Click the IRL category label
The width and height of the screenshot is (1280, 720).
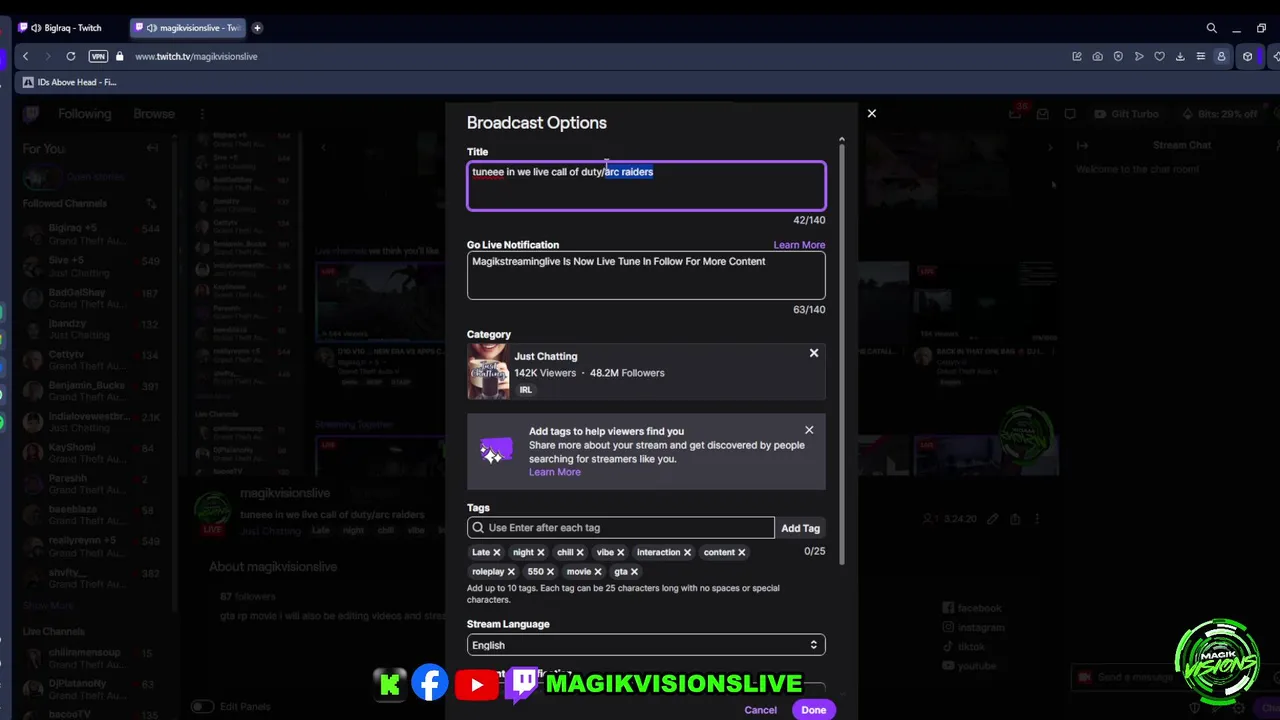(525, 390)
